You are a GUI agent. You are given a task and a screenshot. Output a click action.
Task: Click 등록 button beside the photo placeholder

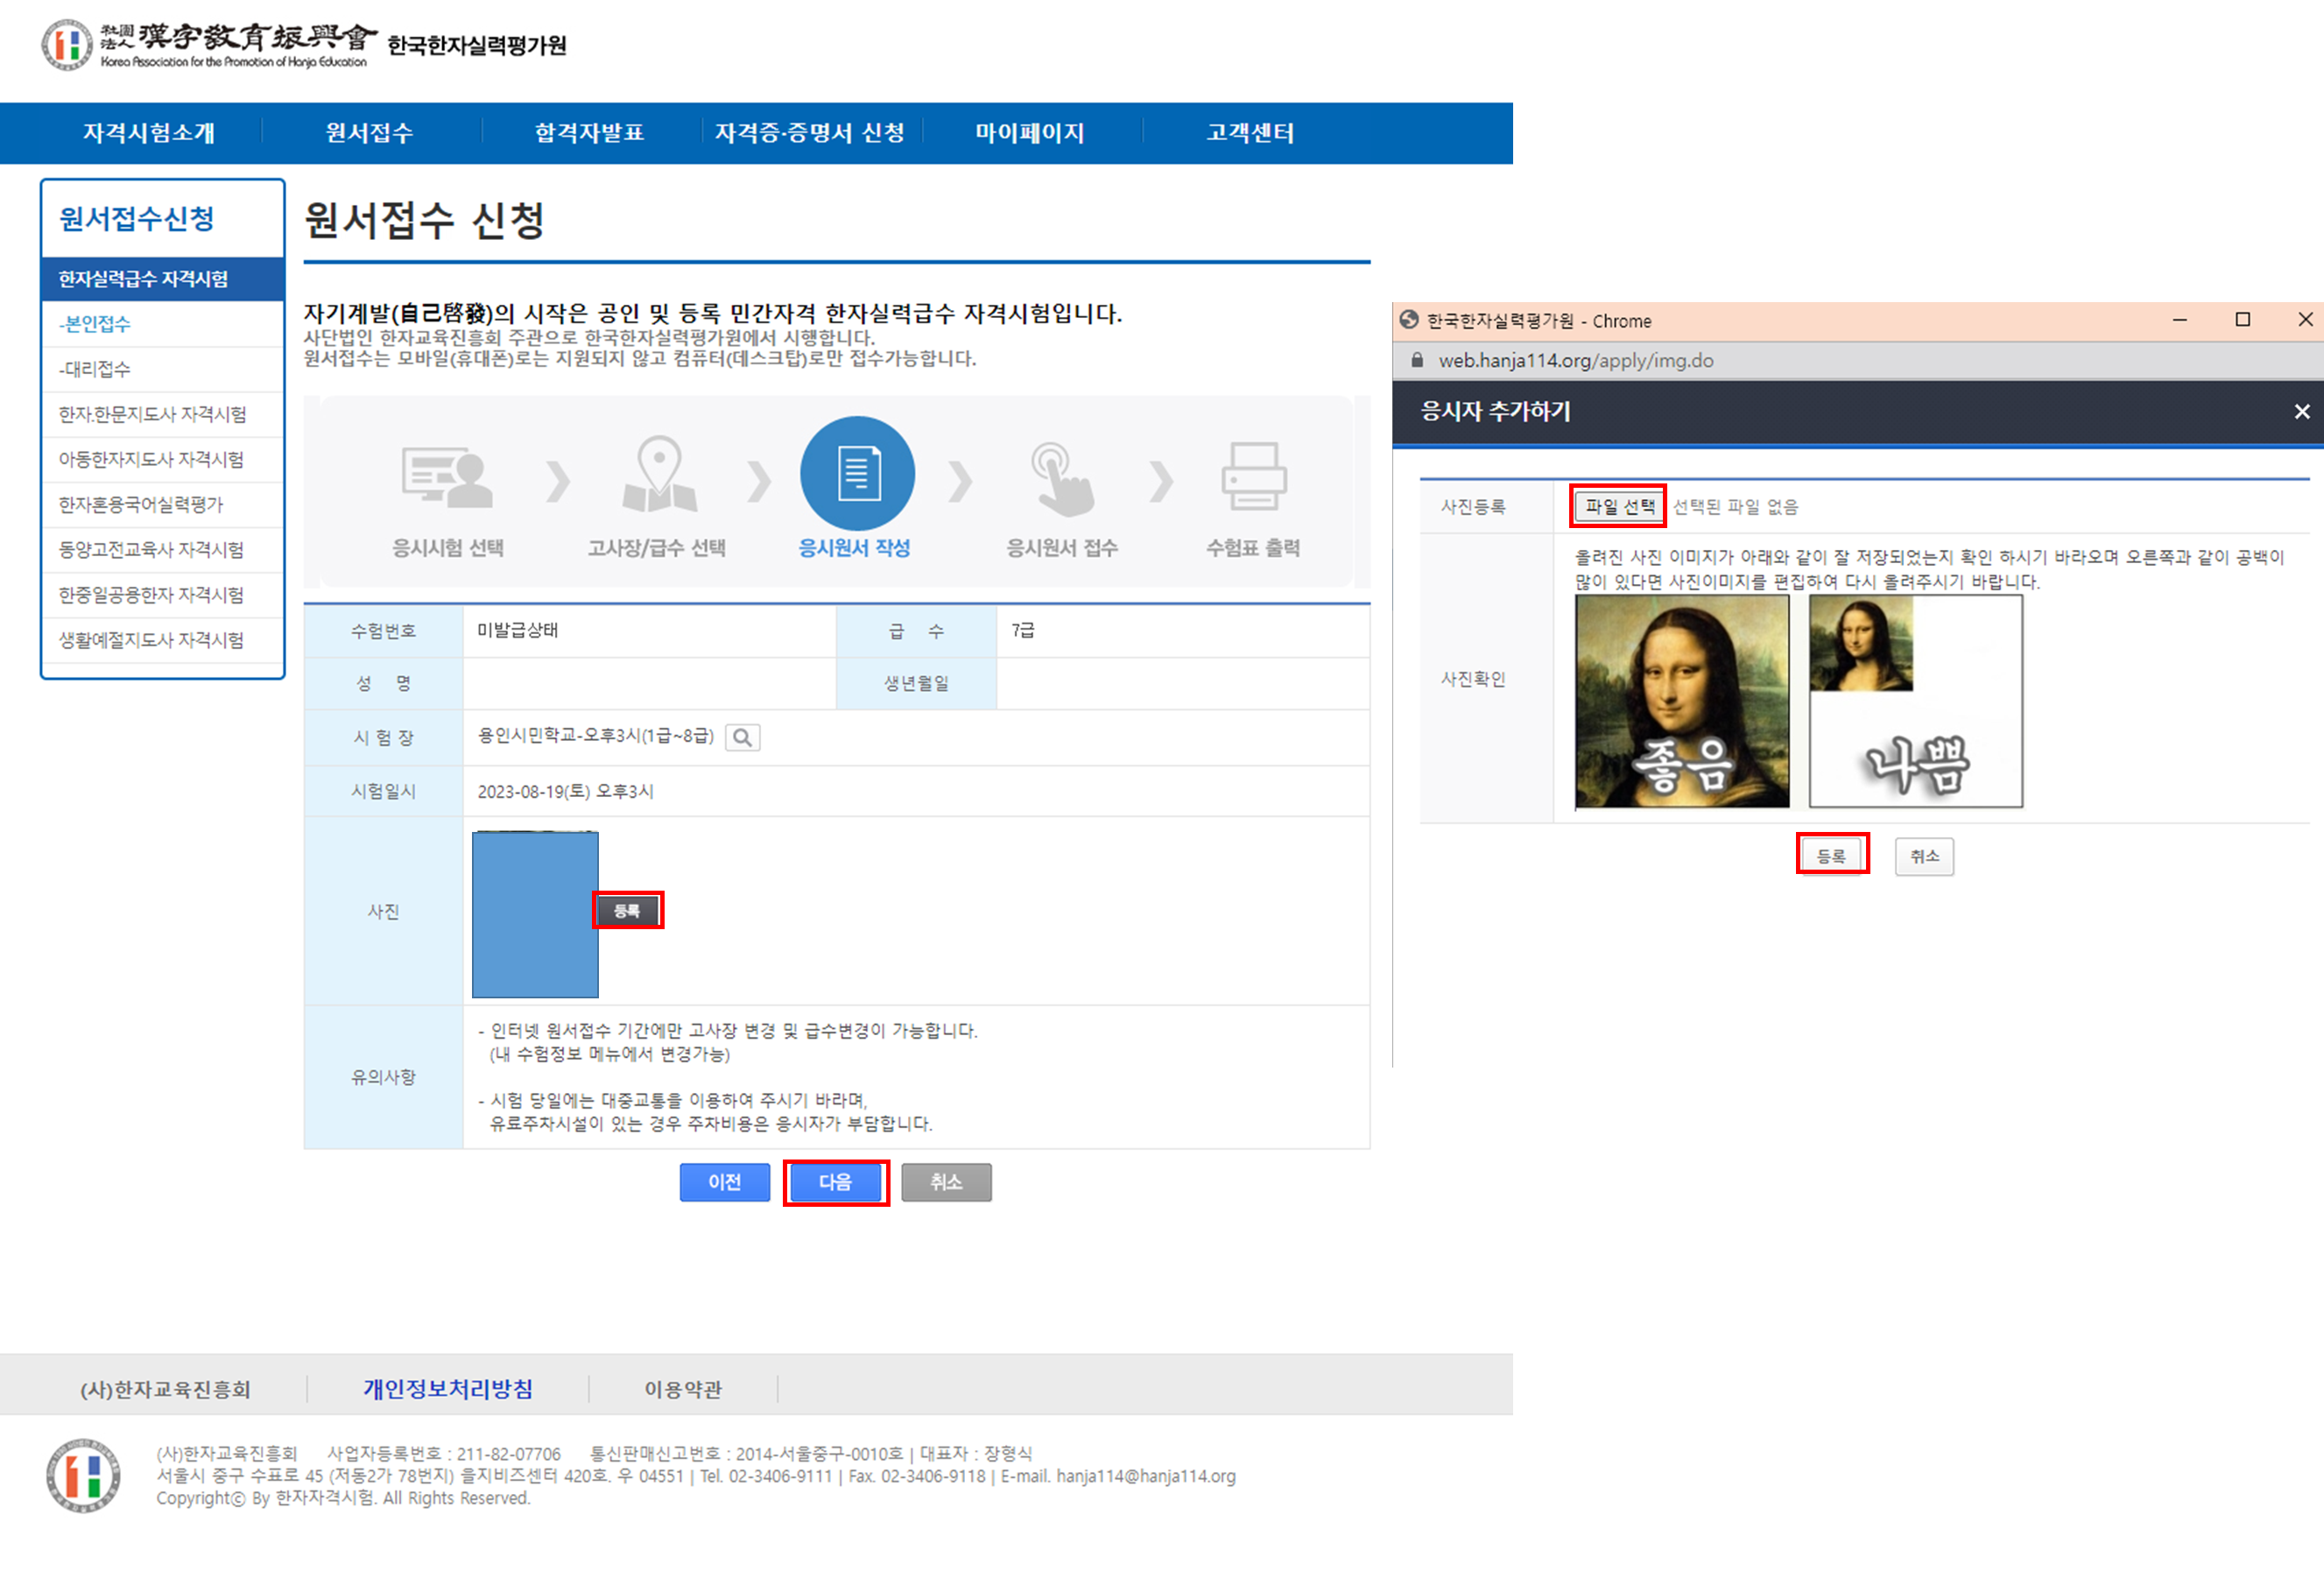point(627,910)
